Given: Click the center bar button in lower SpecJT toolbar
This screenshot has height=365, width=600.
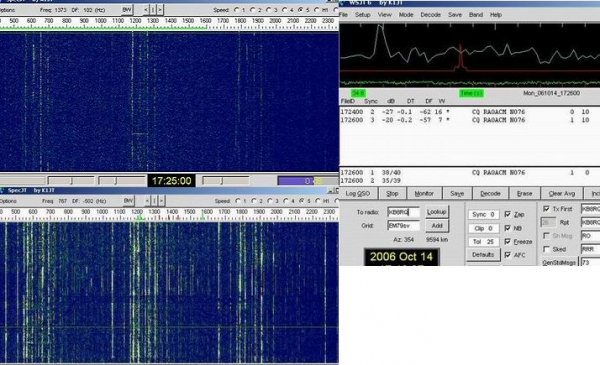Looking at the screenshot, I should [155, 200].
